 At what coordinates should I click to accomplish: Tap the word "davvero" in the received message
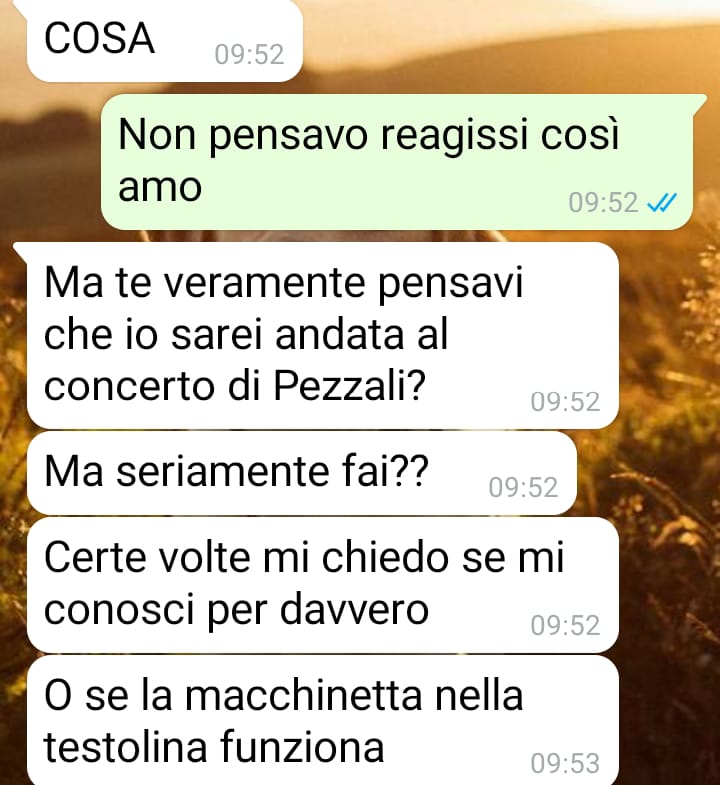click(x=354, y=609)
